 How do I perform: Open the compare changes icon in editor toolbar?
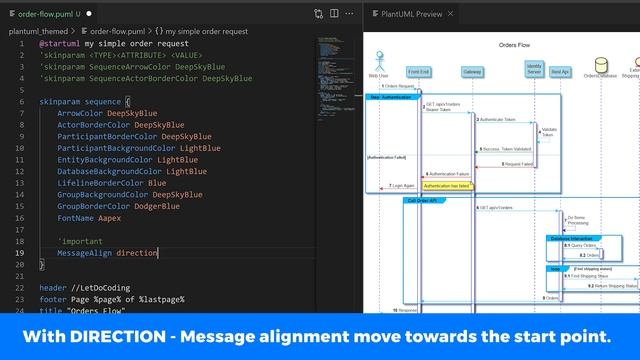pos(318,13)
